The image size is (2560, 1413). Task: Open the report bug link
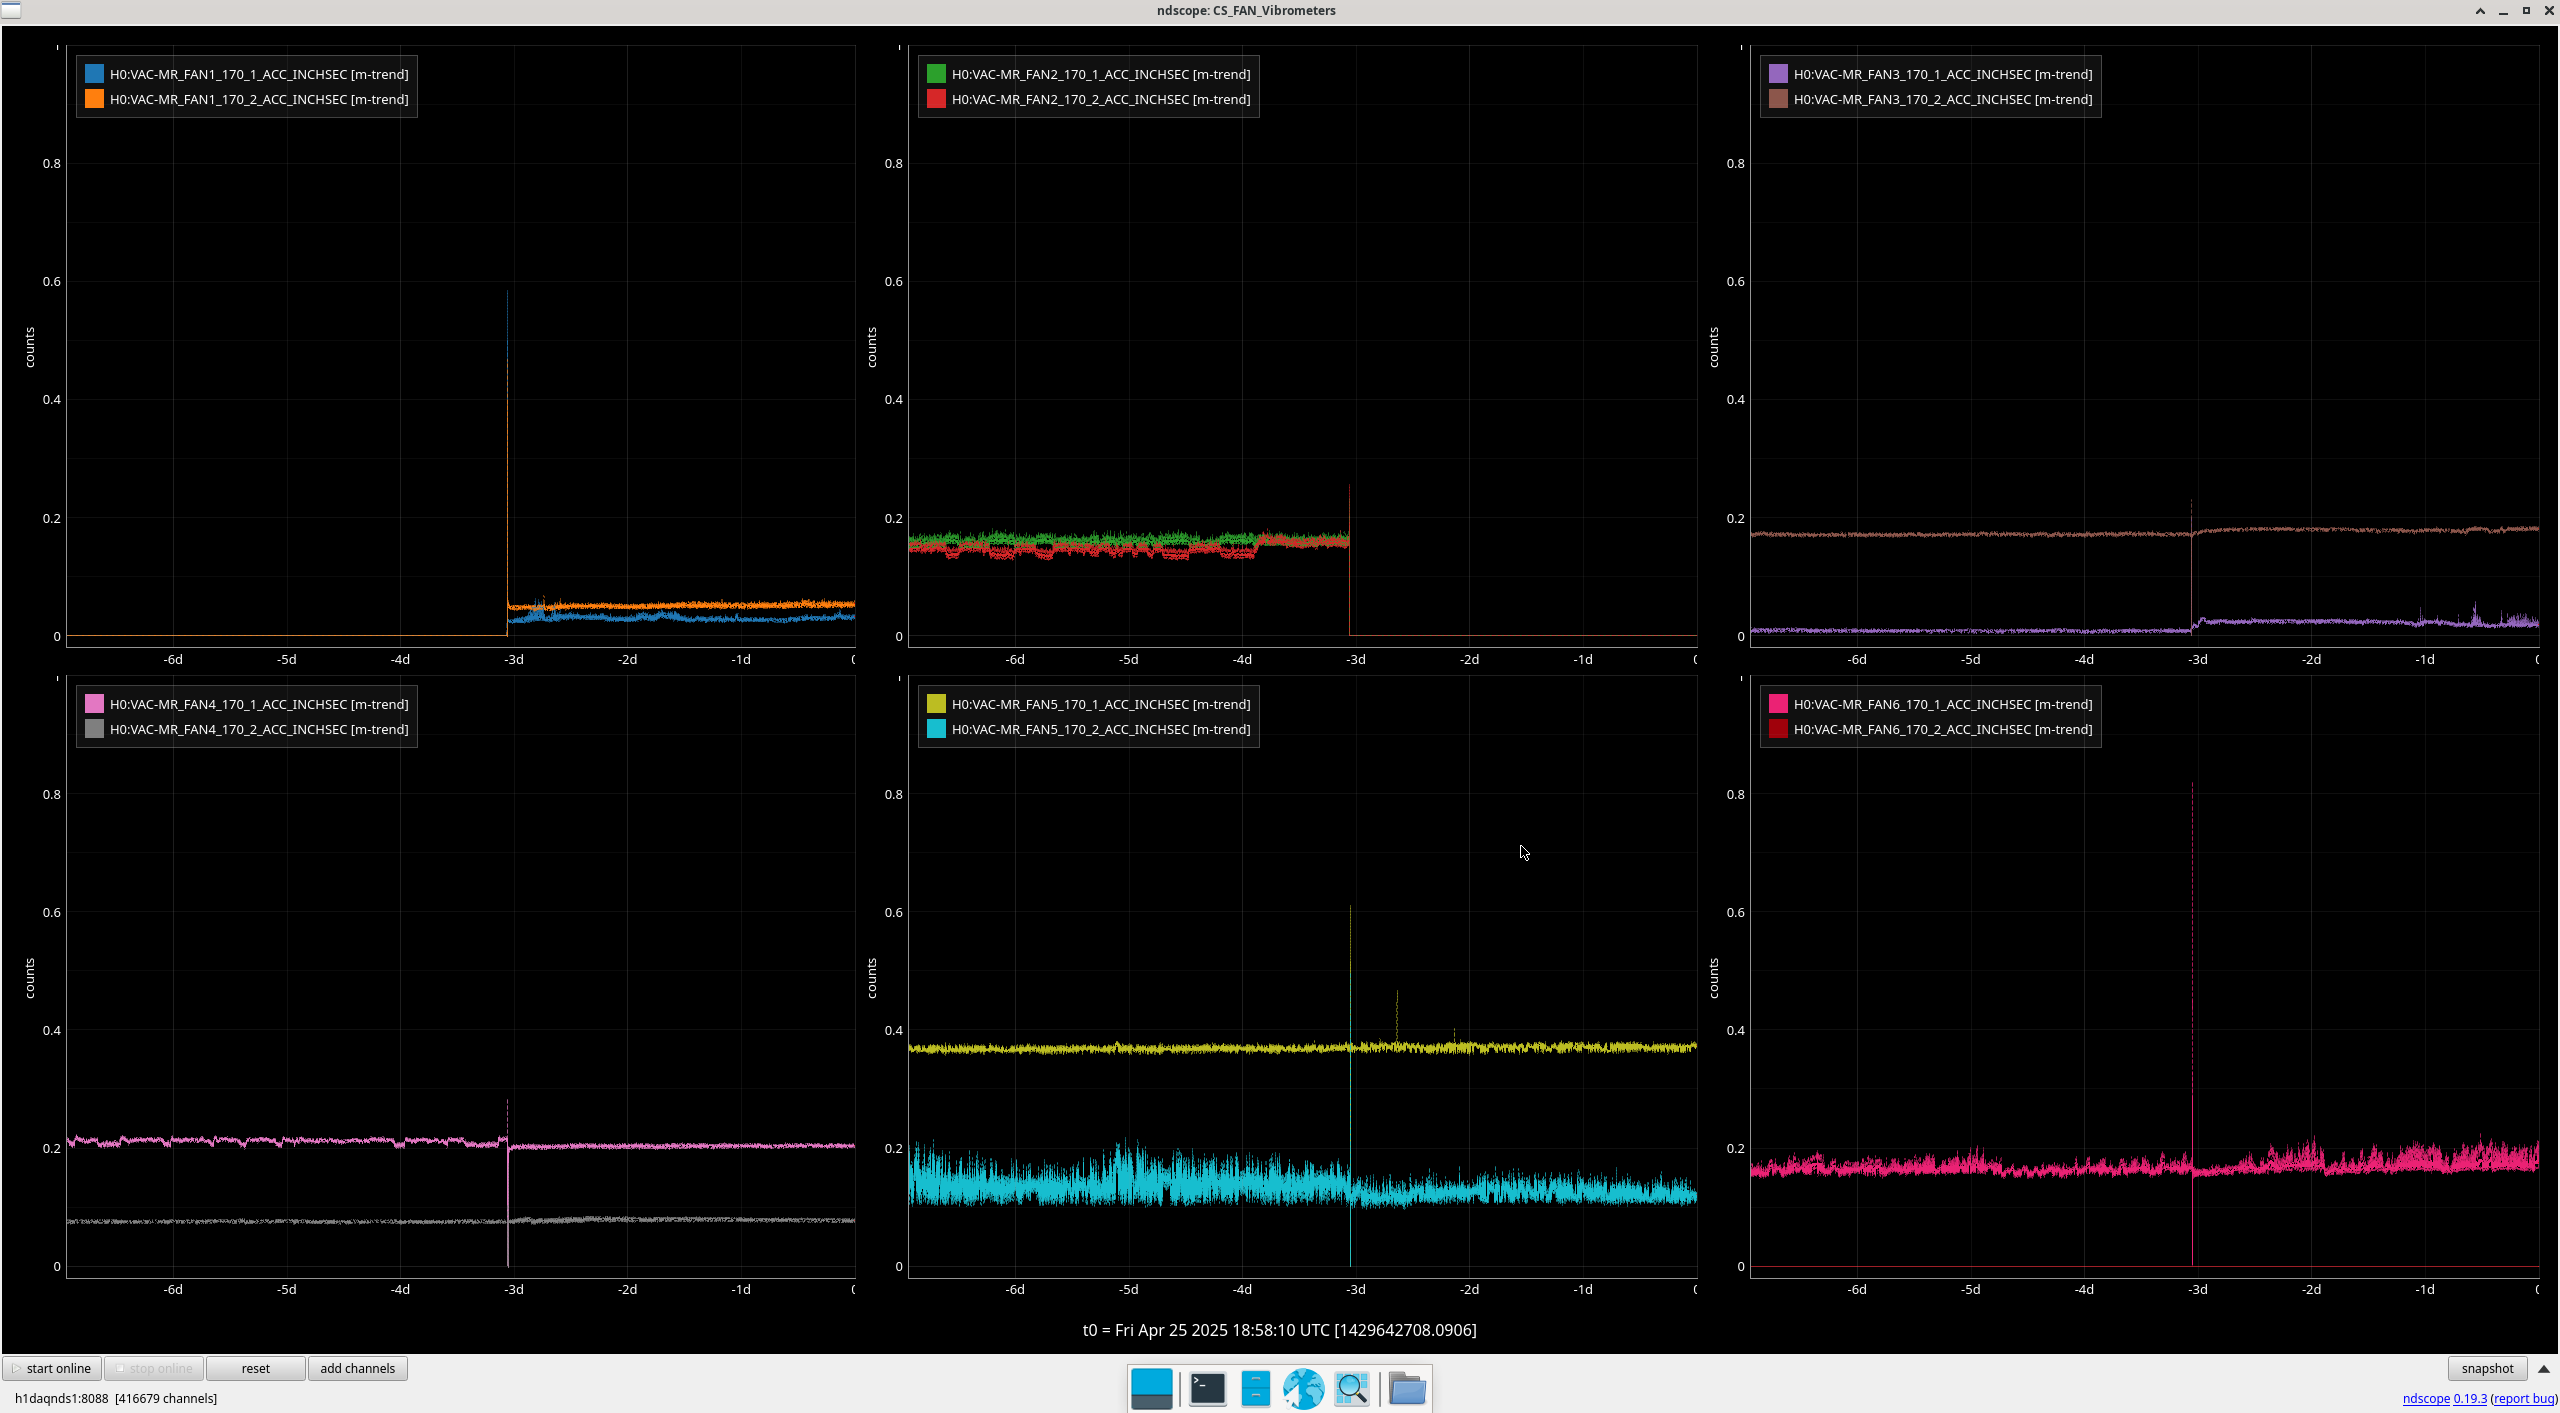[2524, 1398]
